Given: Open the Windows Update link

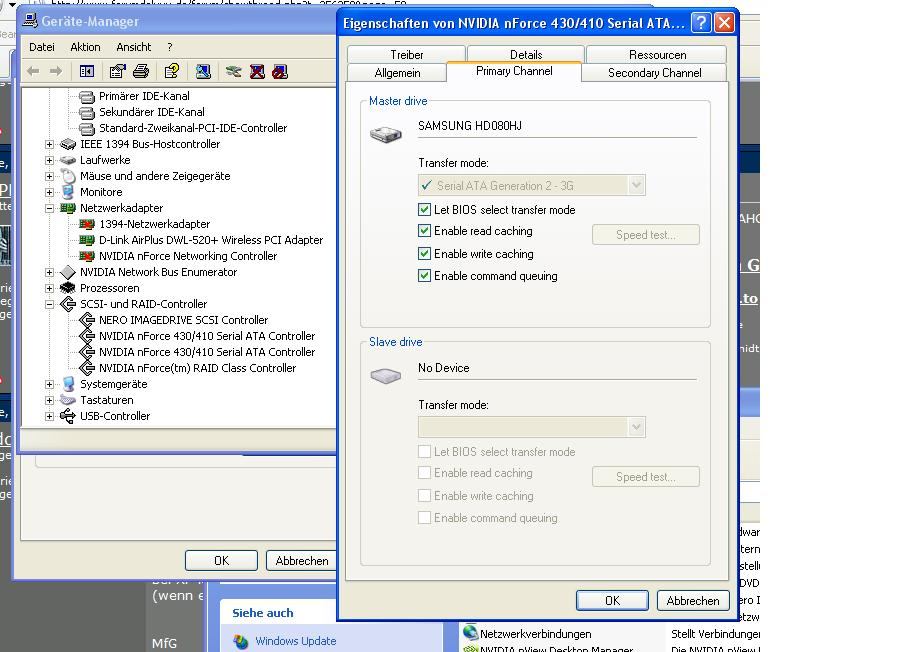Looking at the screenshot, I should pos(296,641).
